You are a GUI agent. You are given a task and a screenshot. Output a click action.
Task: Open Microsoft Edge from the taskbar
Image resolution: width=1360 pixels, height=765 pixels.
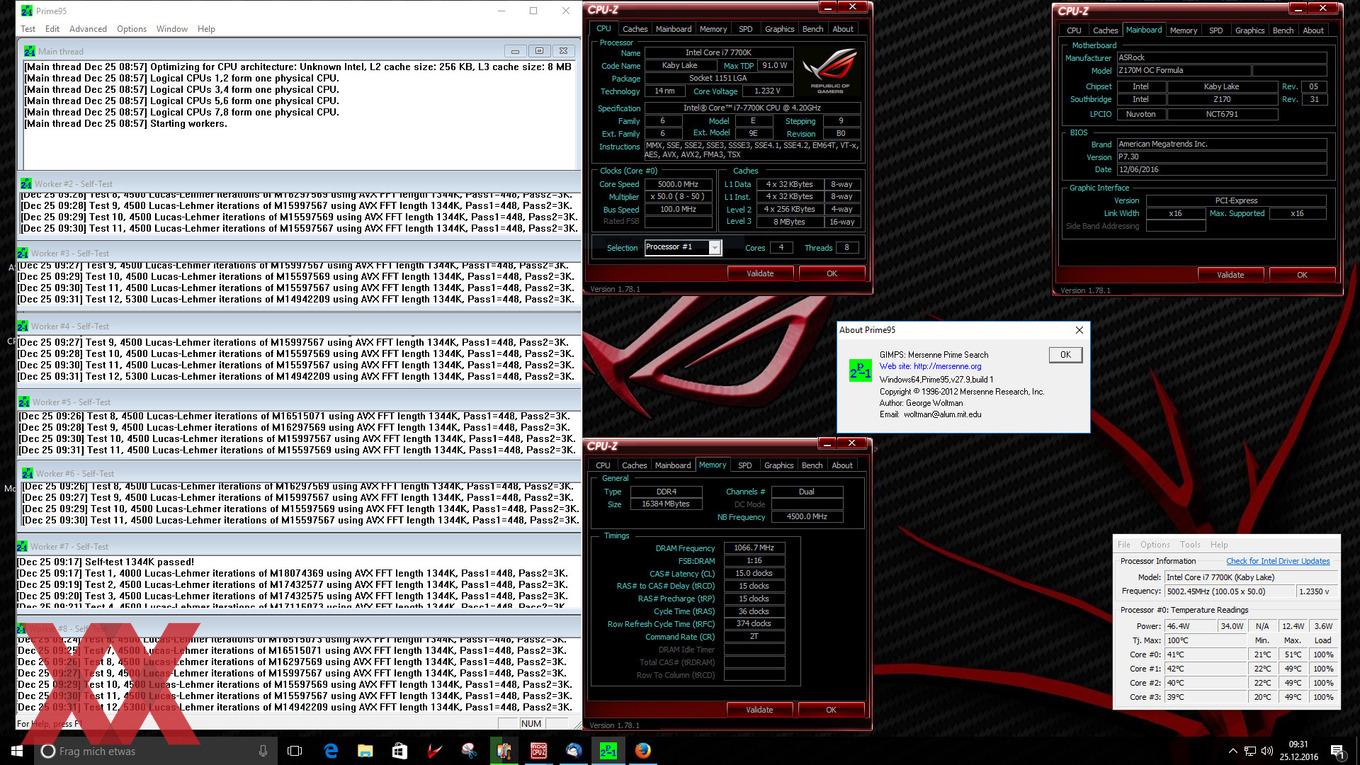[x=331, y=750]
